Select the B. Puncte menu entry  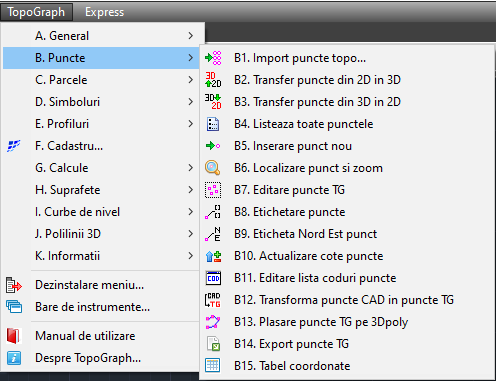101,58
